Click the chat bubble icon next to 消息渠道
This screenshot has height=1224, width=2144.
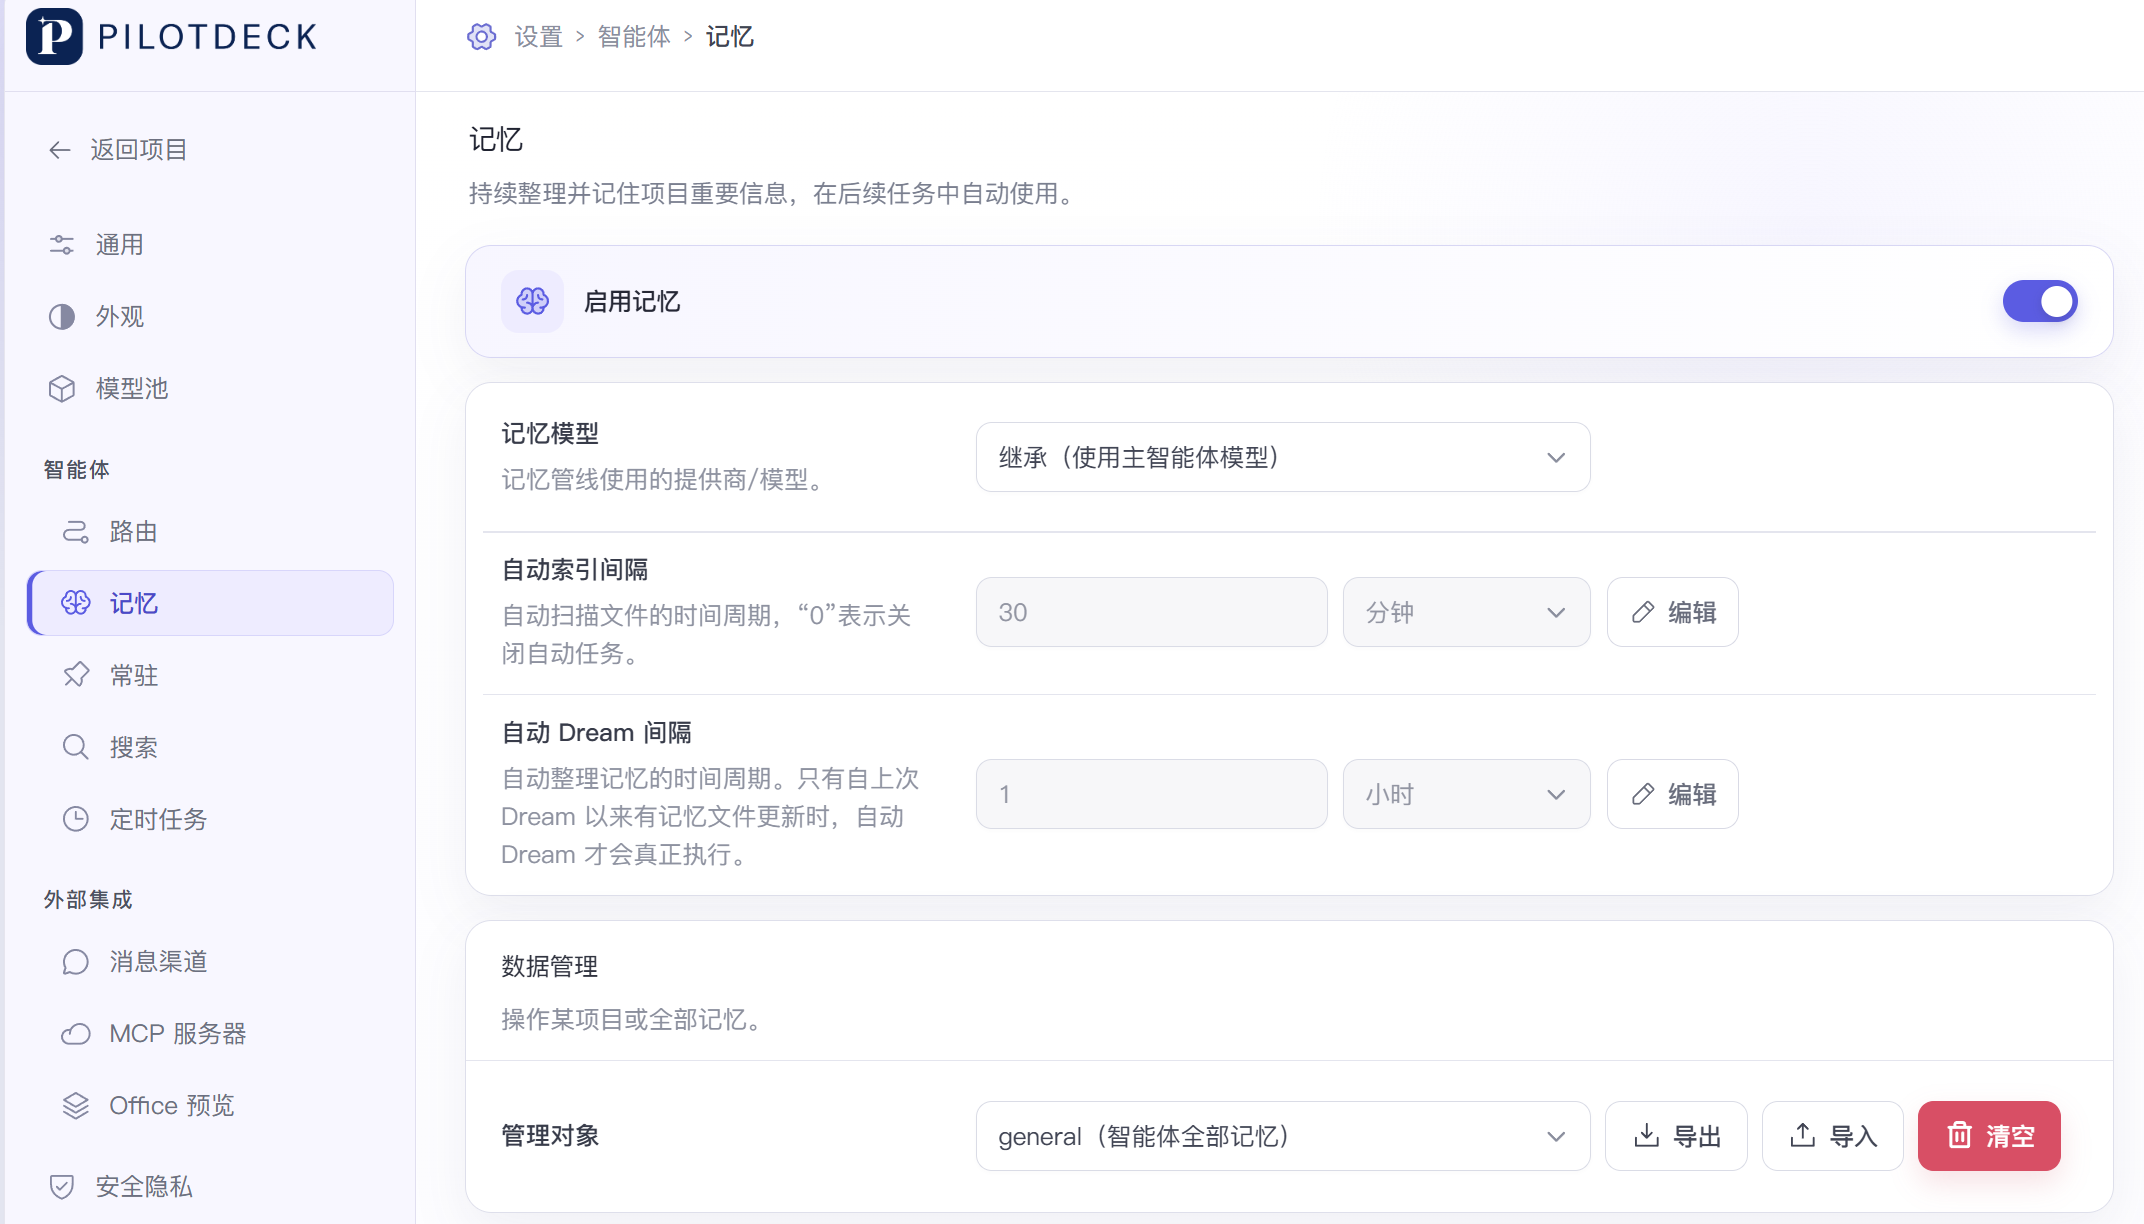click(76, 962)
